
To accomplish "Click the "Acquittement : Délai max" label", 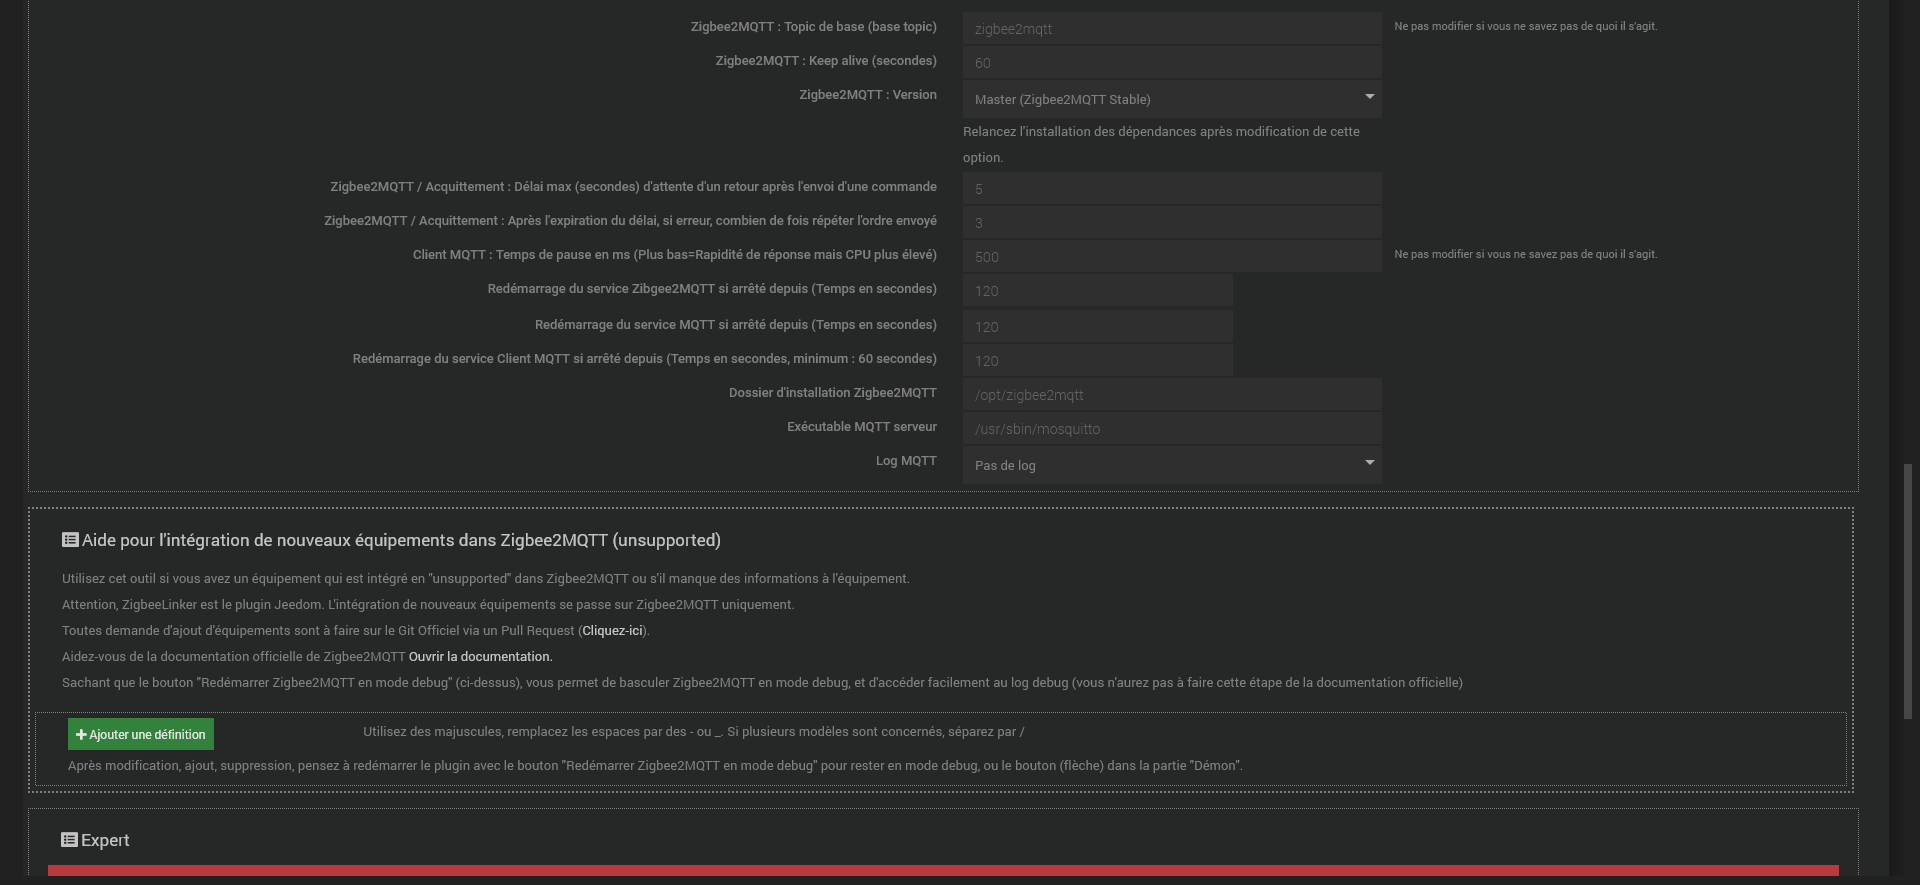I will 634,187.
